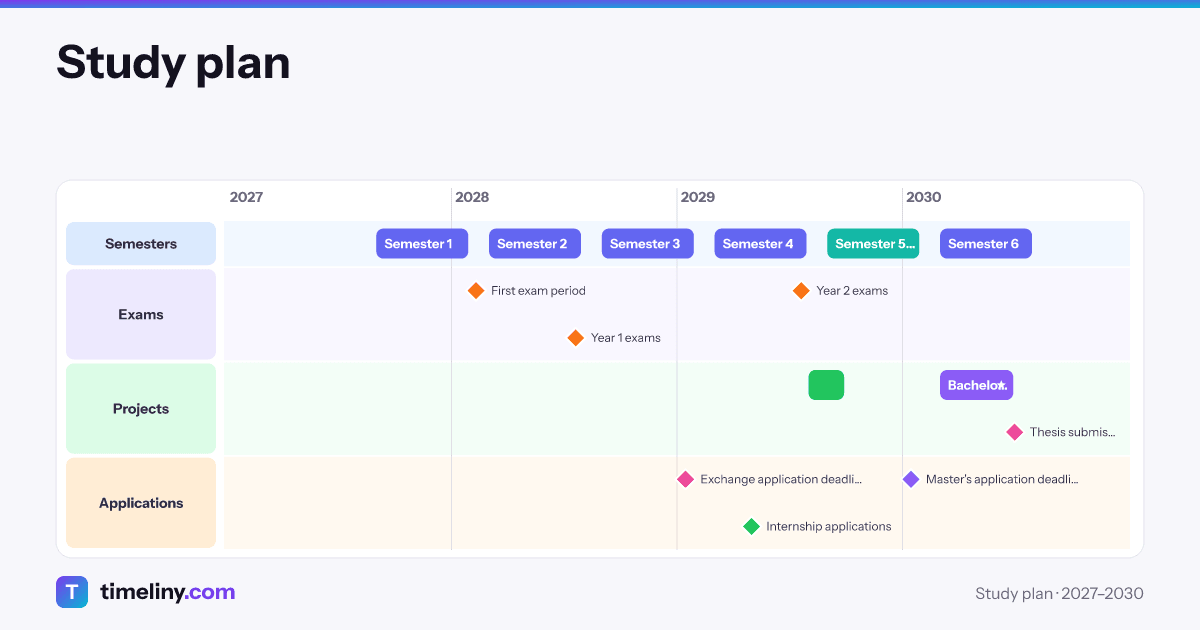Click the "Study plan · 2027–2030" footer caption
The width and height of the screenshot is (1200, 630).
(1059, 594)
